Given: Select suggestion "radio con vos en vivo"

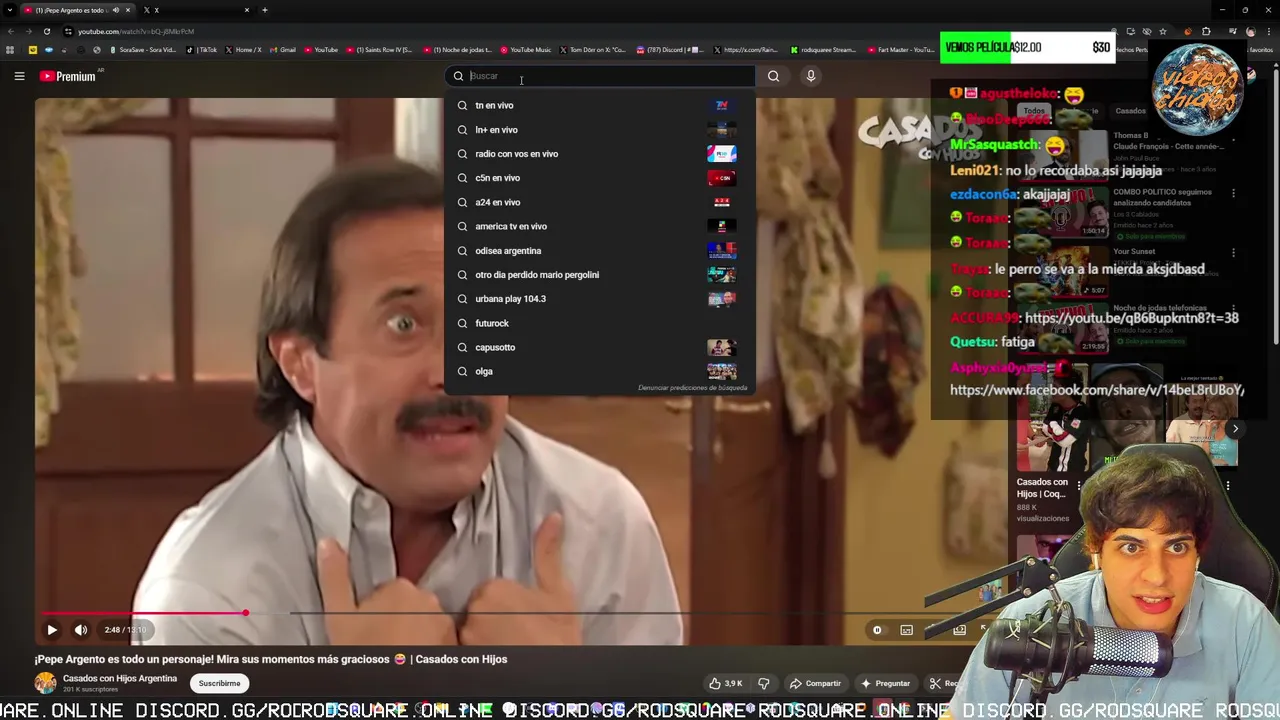Looking at the screenshot, I should click(x=600, y=154).
